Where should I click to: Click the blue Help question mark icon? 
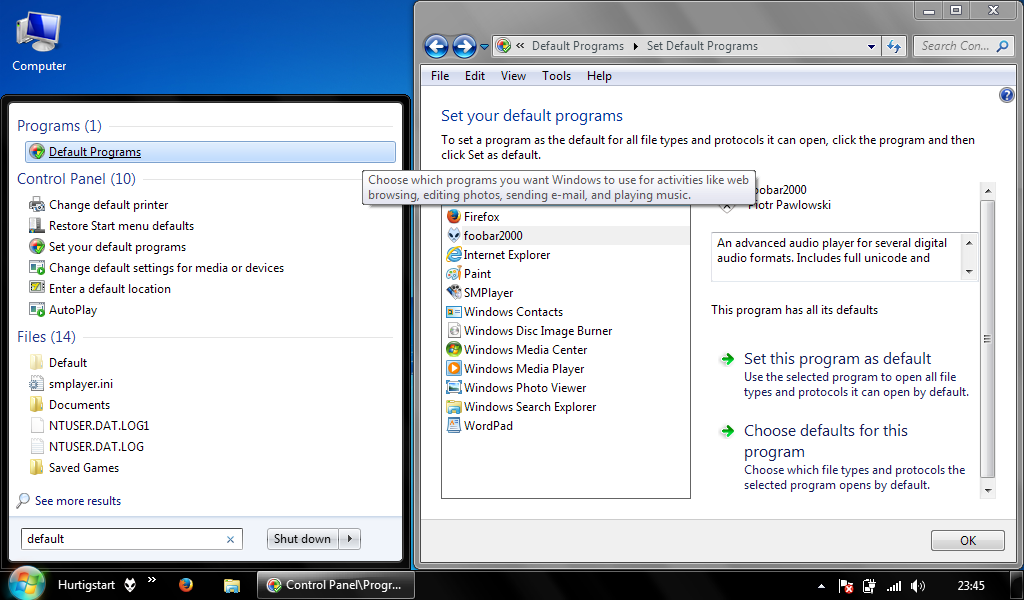[1006, 95]
